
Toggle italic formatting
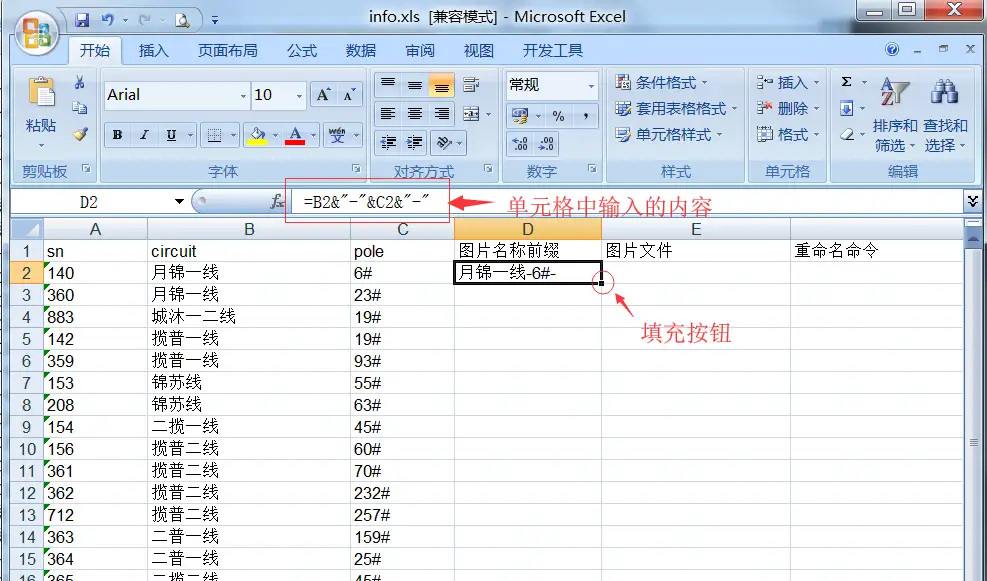(x=145, y=135)
